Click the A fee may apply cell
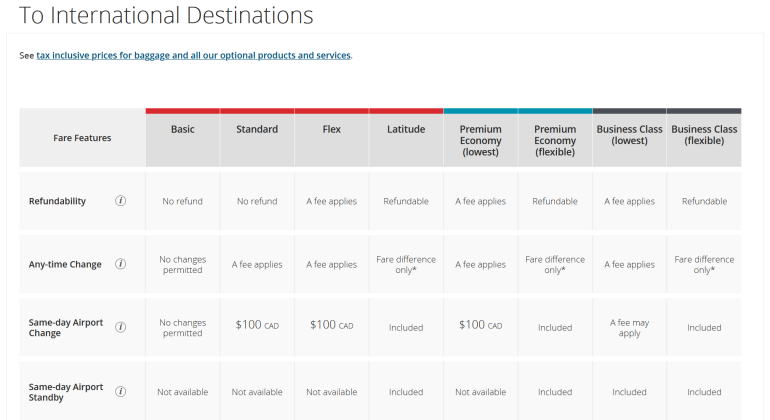Screen dimensions: 770x420 tap(629, 327)
